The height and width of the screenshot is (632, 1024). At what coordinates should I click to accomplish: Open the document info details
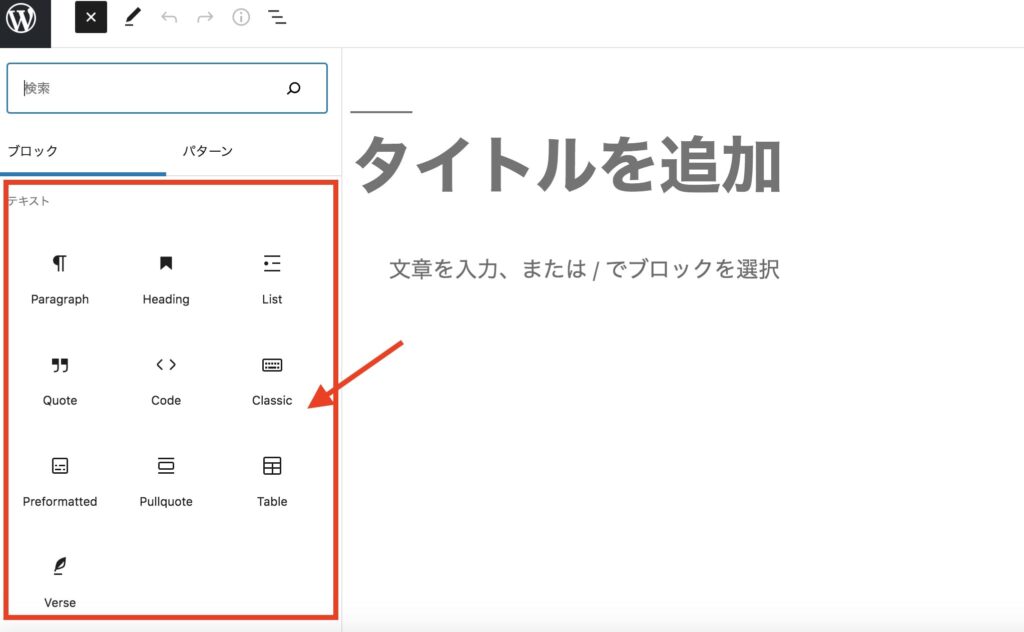pos(241,18)
